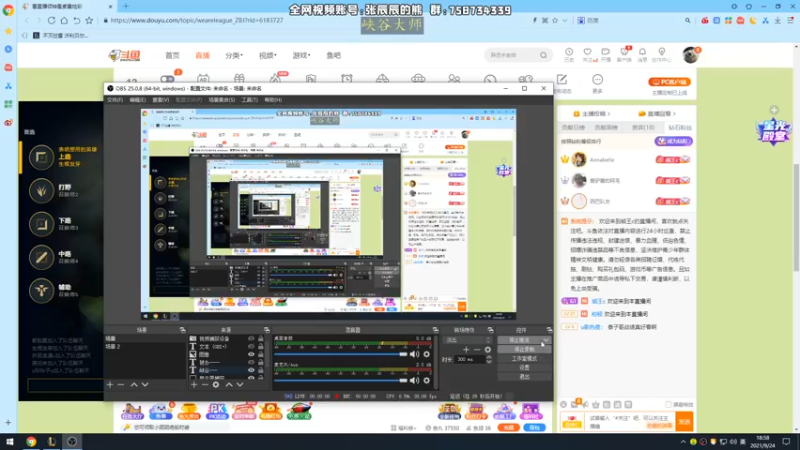Add a scene transition with plus icon
Viewport: 800px width, 450px height.
pyautogui.click(x=466, y=349)
